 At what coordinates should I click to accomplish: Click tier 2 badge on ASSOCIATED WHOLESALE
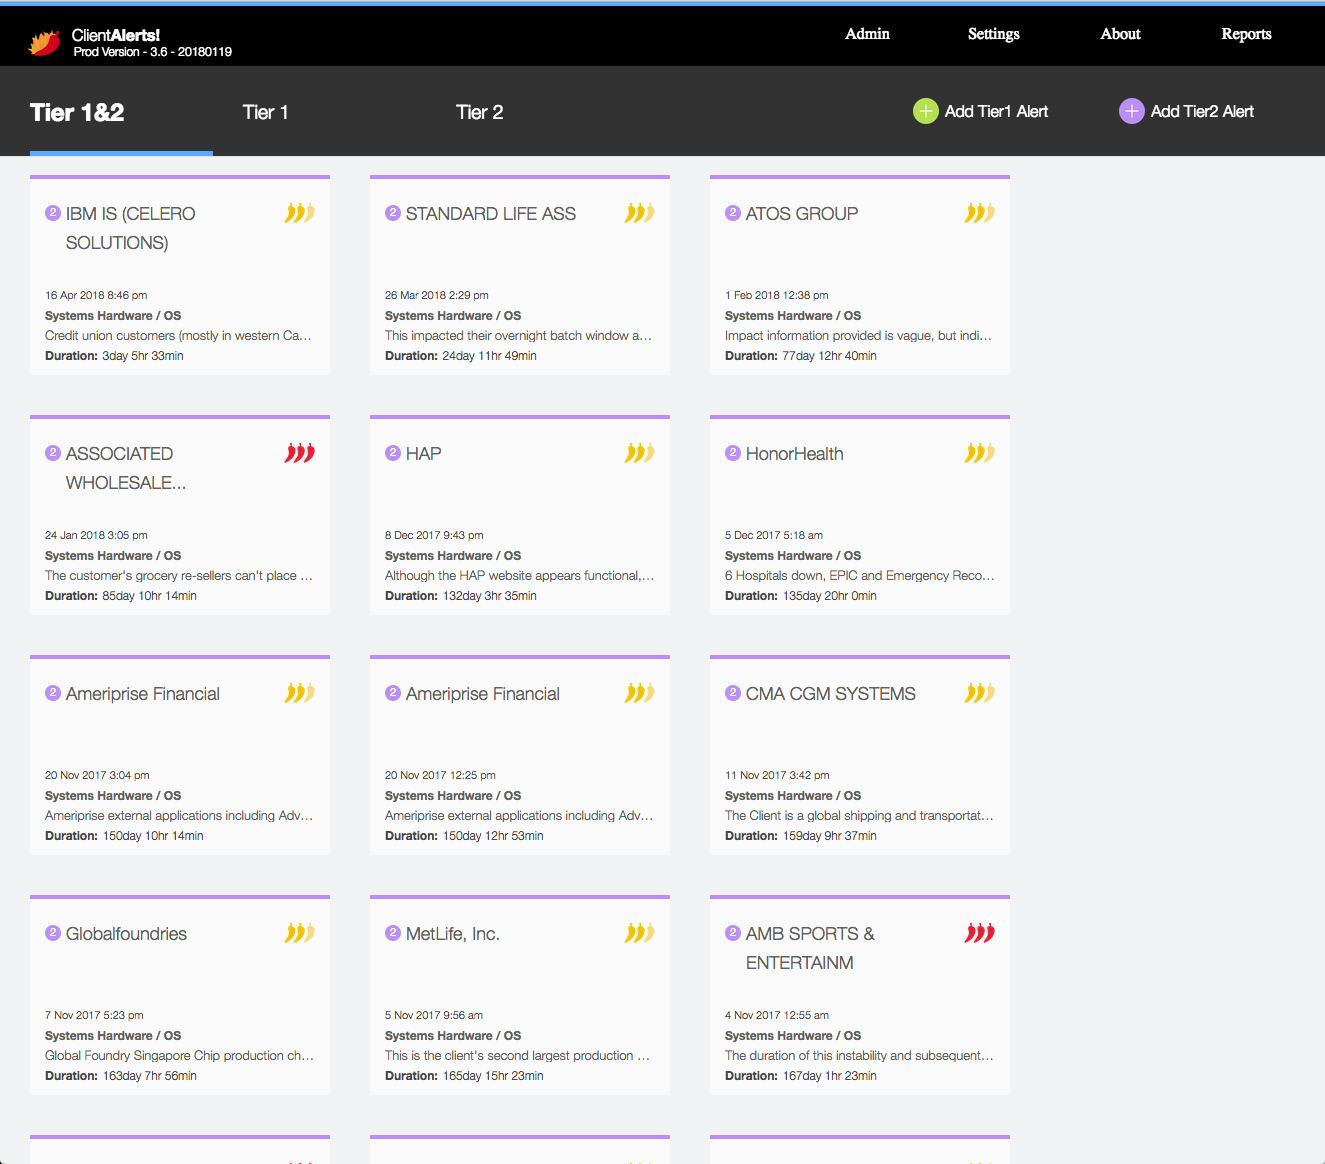click(53, 453)
